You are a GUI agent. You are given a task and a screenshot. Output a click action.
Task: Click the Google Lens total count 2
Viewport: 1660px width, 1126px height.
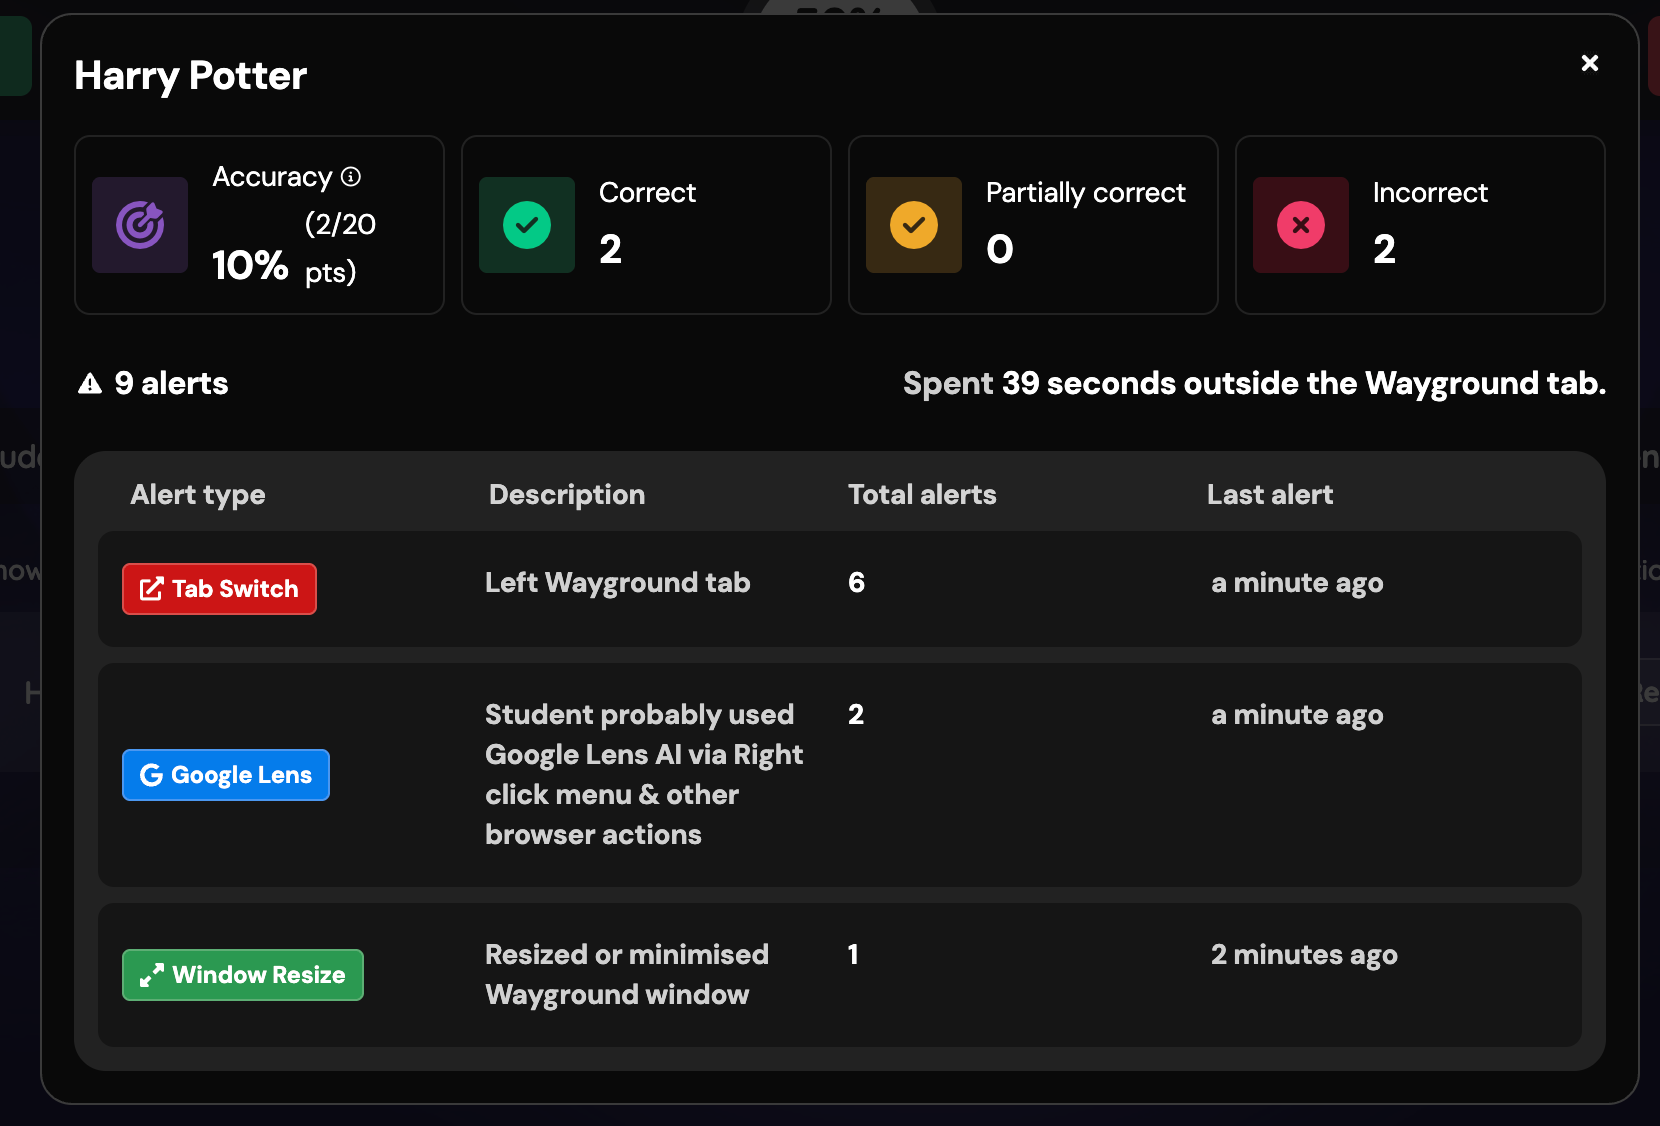pyautogui.click(x=856, y=715)
